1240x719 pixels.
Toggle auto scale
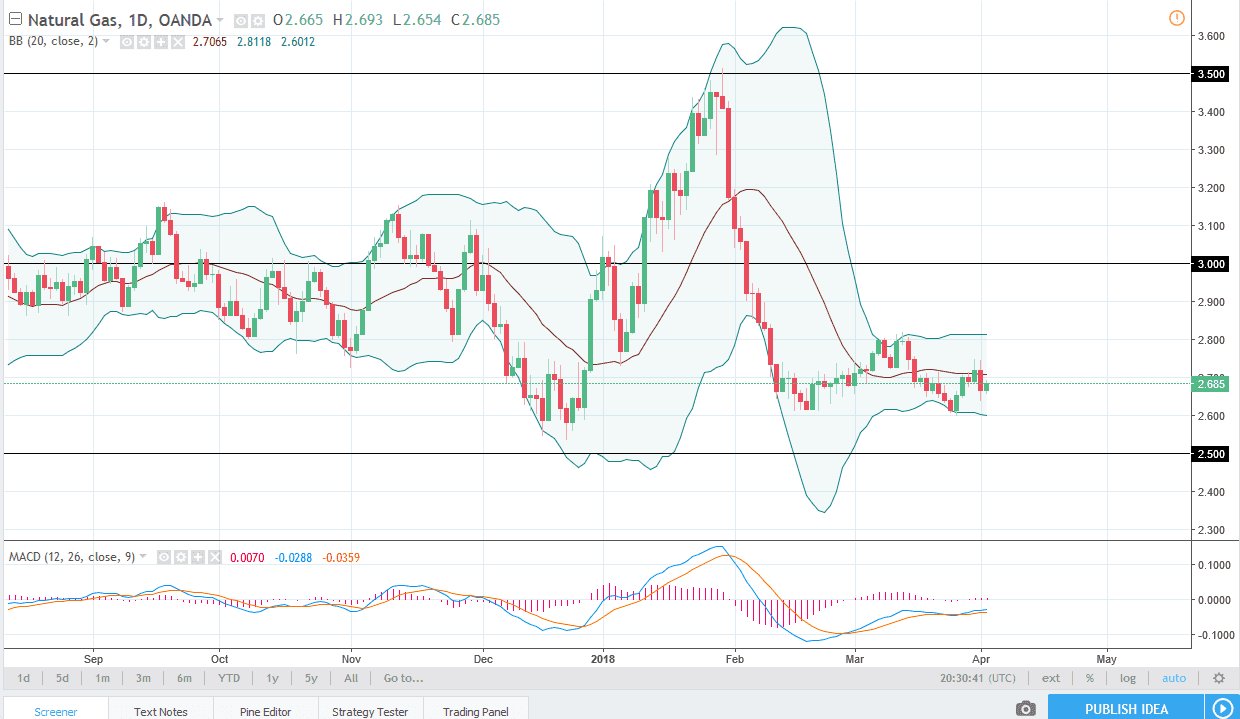point(1174,678)
